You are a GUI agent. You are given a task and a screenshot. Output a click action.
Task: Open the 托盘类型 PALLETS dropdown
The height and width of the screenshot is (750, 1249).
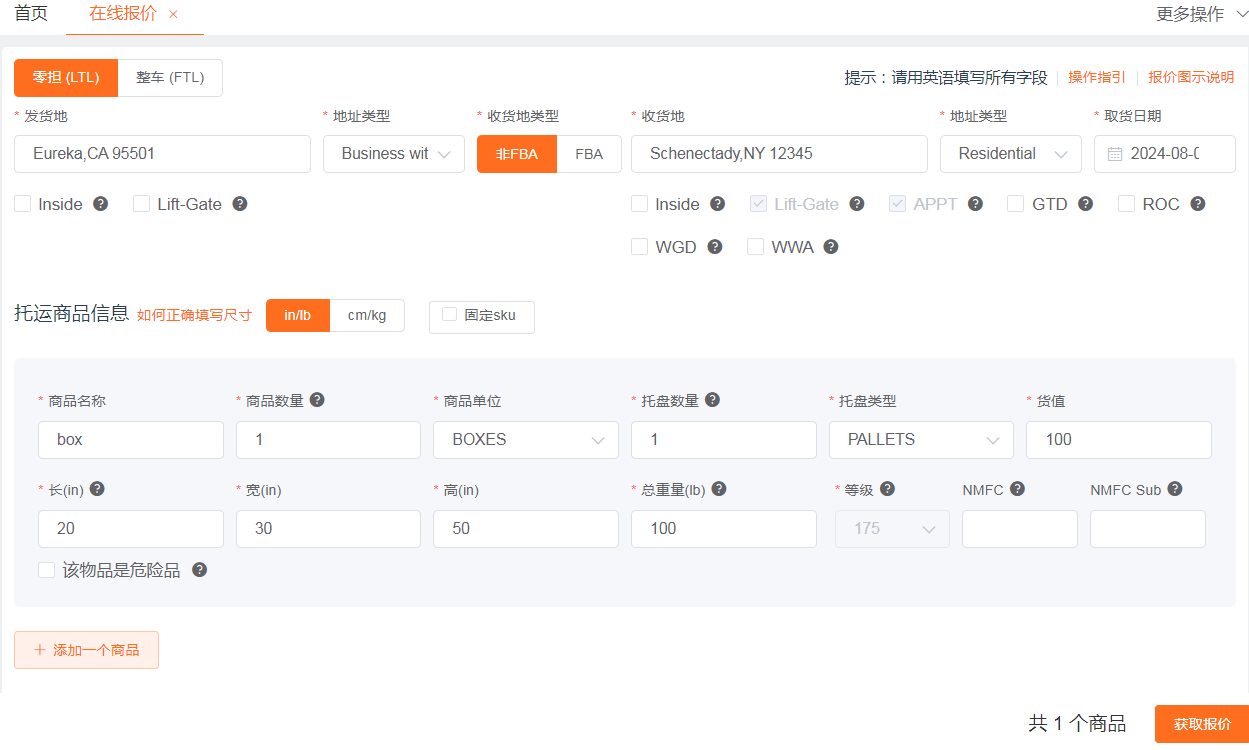pyautogui.click(x=921, y=440)
